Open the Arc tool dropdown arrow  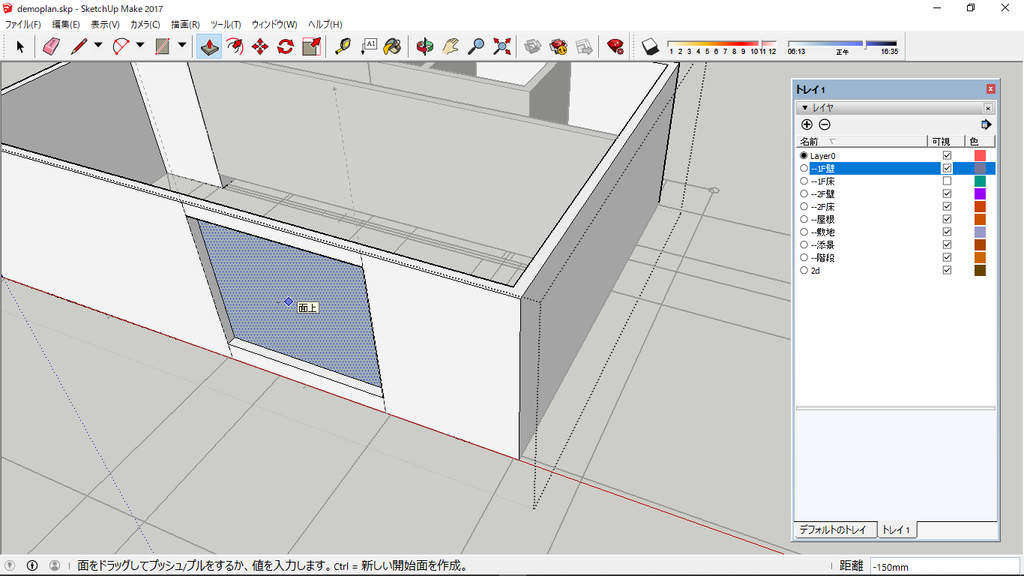click(x=140, y=46)
